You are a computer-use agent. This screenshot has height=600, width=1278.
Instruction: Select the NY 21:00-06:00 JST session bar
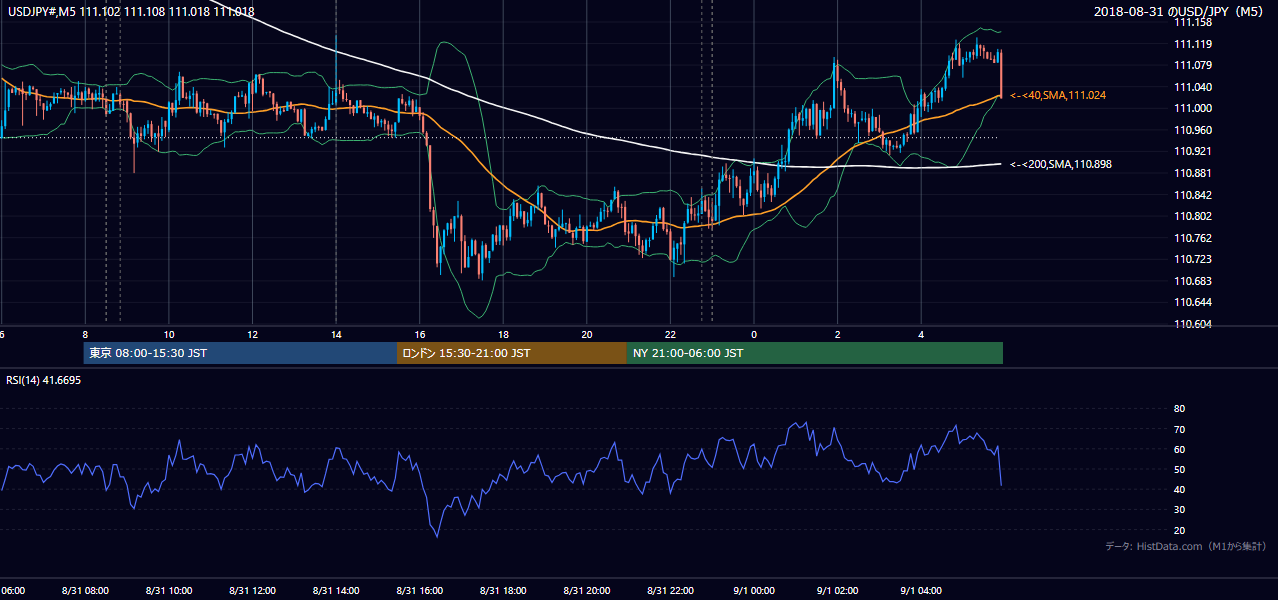point(815,353)
